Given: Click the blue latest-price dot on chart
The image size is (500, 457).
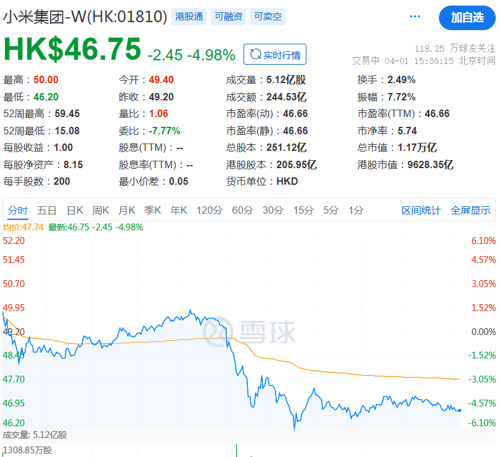Looking at the screenshot, I should (x=460, y=410).
